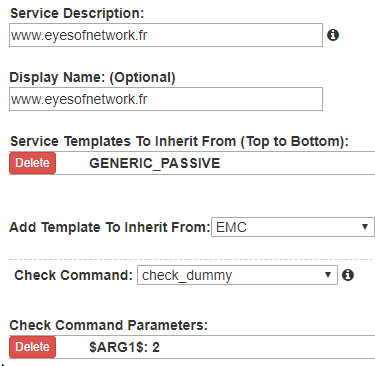Click the arrow on the check_dummy selector
Viewport: 375px width, 366px height.
click(x=328, y=275)
